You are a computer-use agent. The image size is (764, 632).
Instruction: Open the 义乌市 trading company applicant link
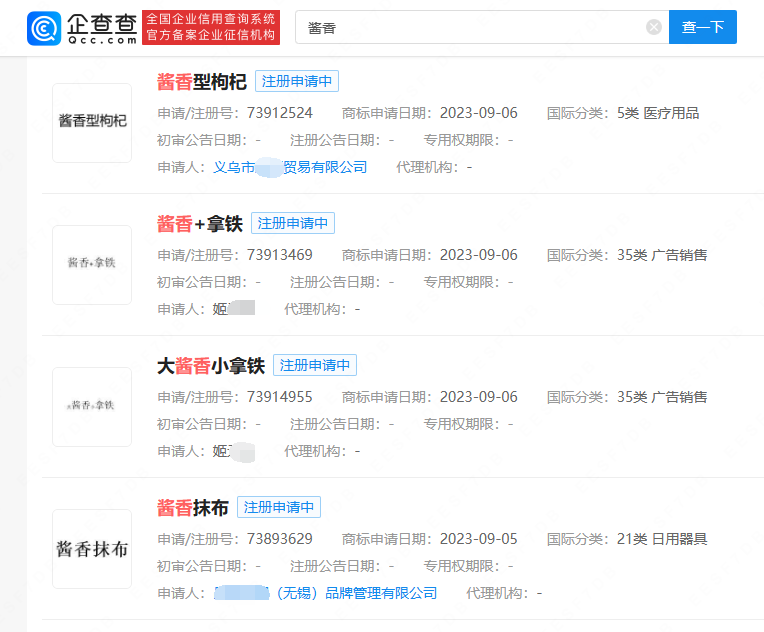(290, 167)
